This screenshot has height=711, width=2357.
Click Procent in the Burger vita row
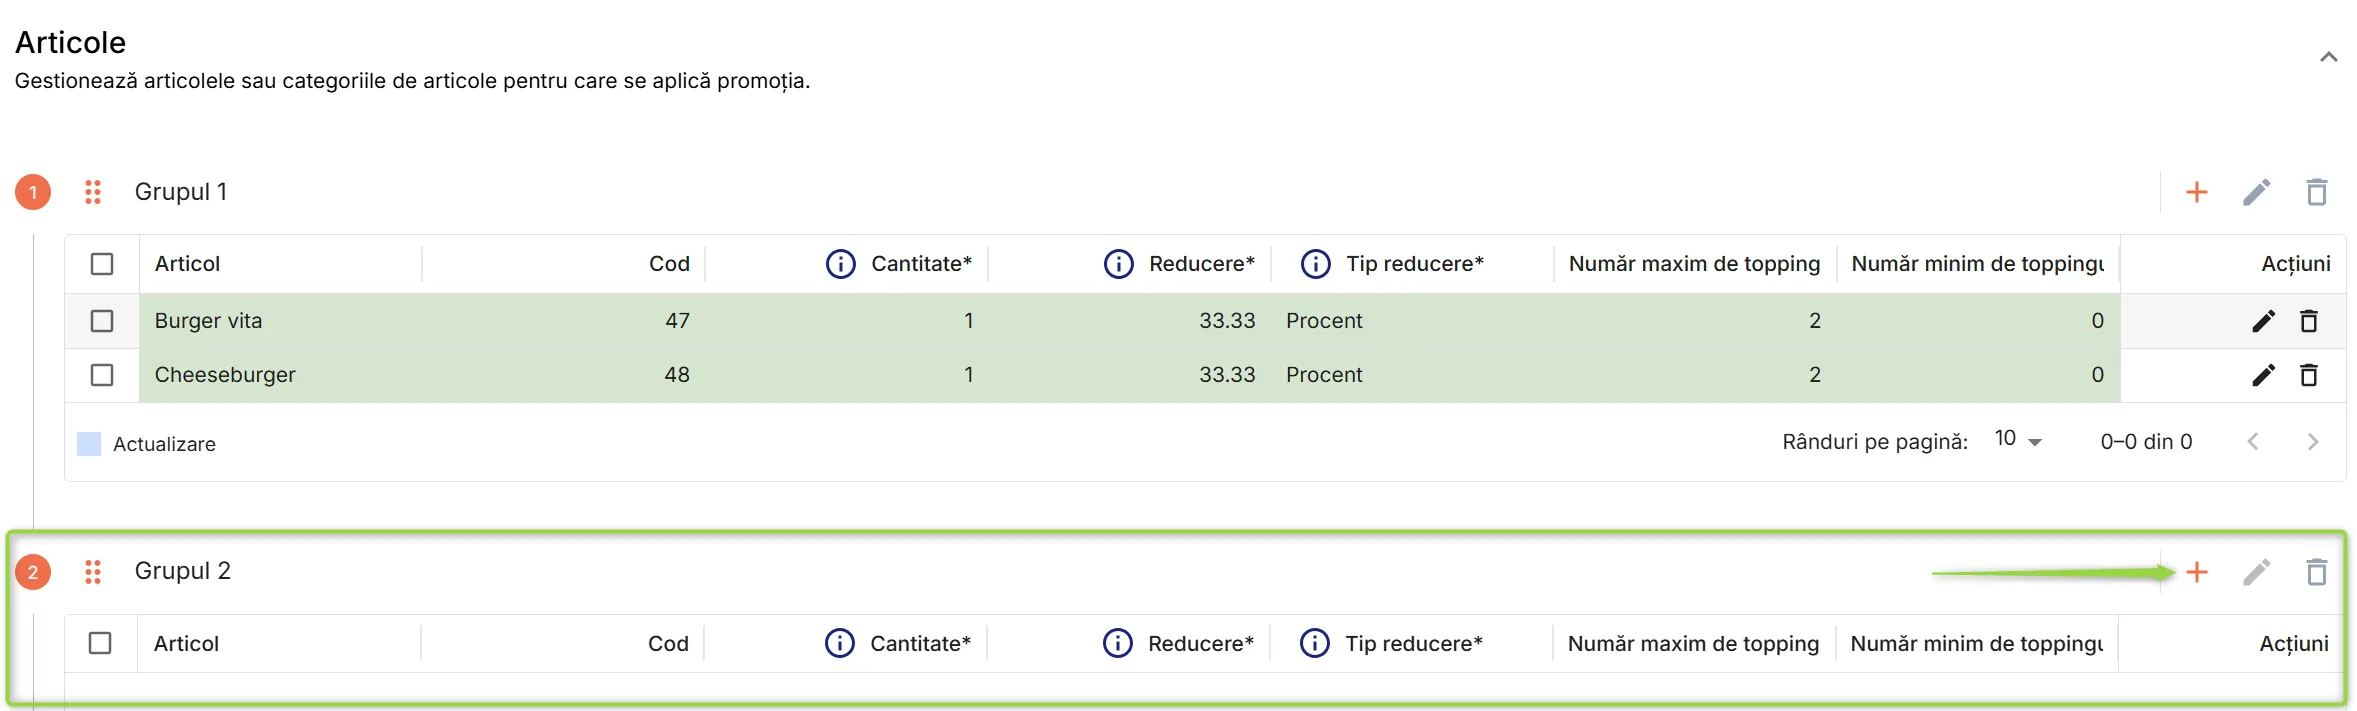tap(1324, 321)
